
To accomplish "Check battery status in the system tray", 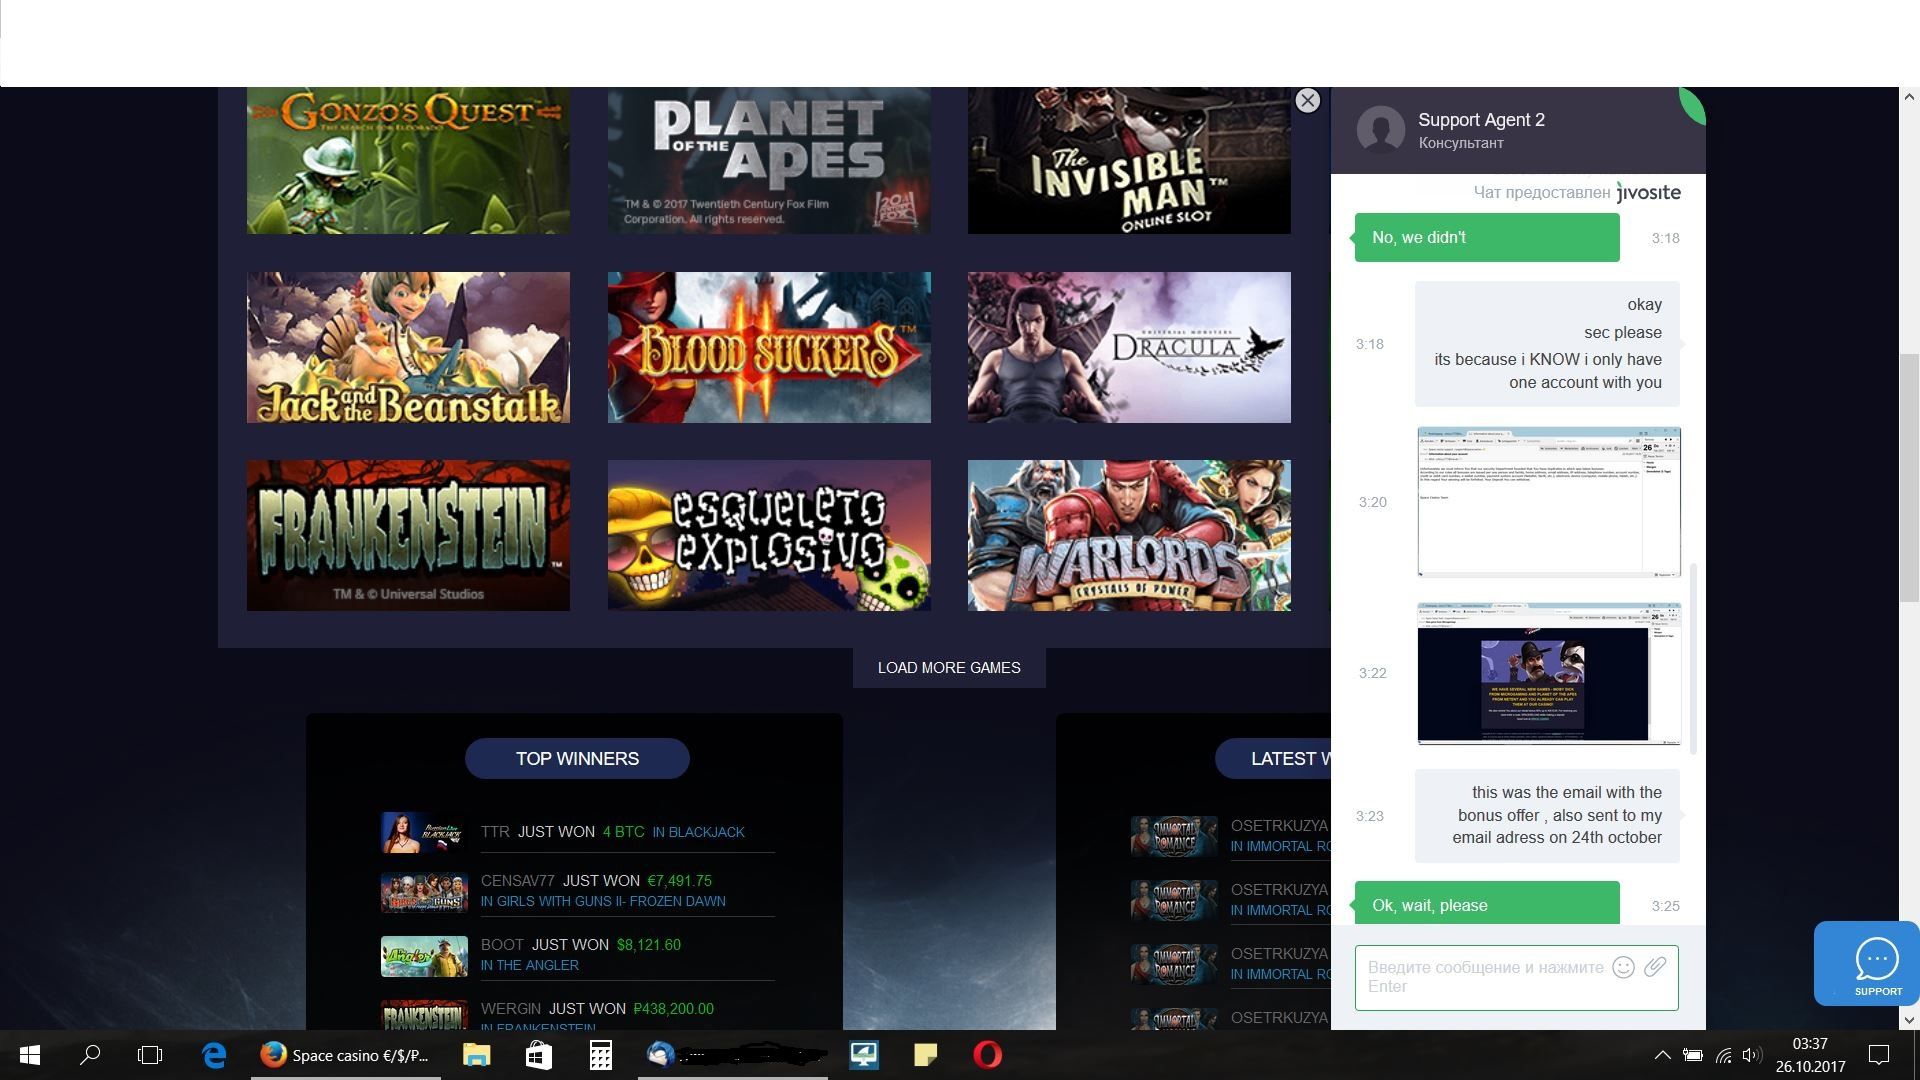I will (x=1693, y=1055).
